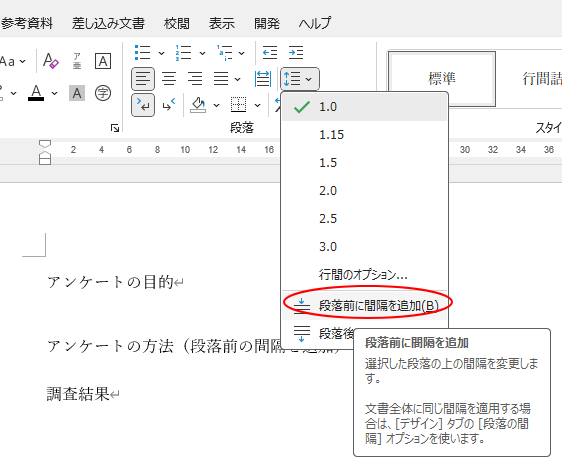Viewport: 562px width, 463px height.
Task: Toggle justify alignment
Action: pyautogui.click(x=221, y=78)
